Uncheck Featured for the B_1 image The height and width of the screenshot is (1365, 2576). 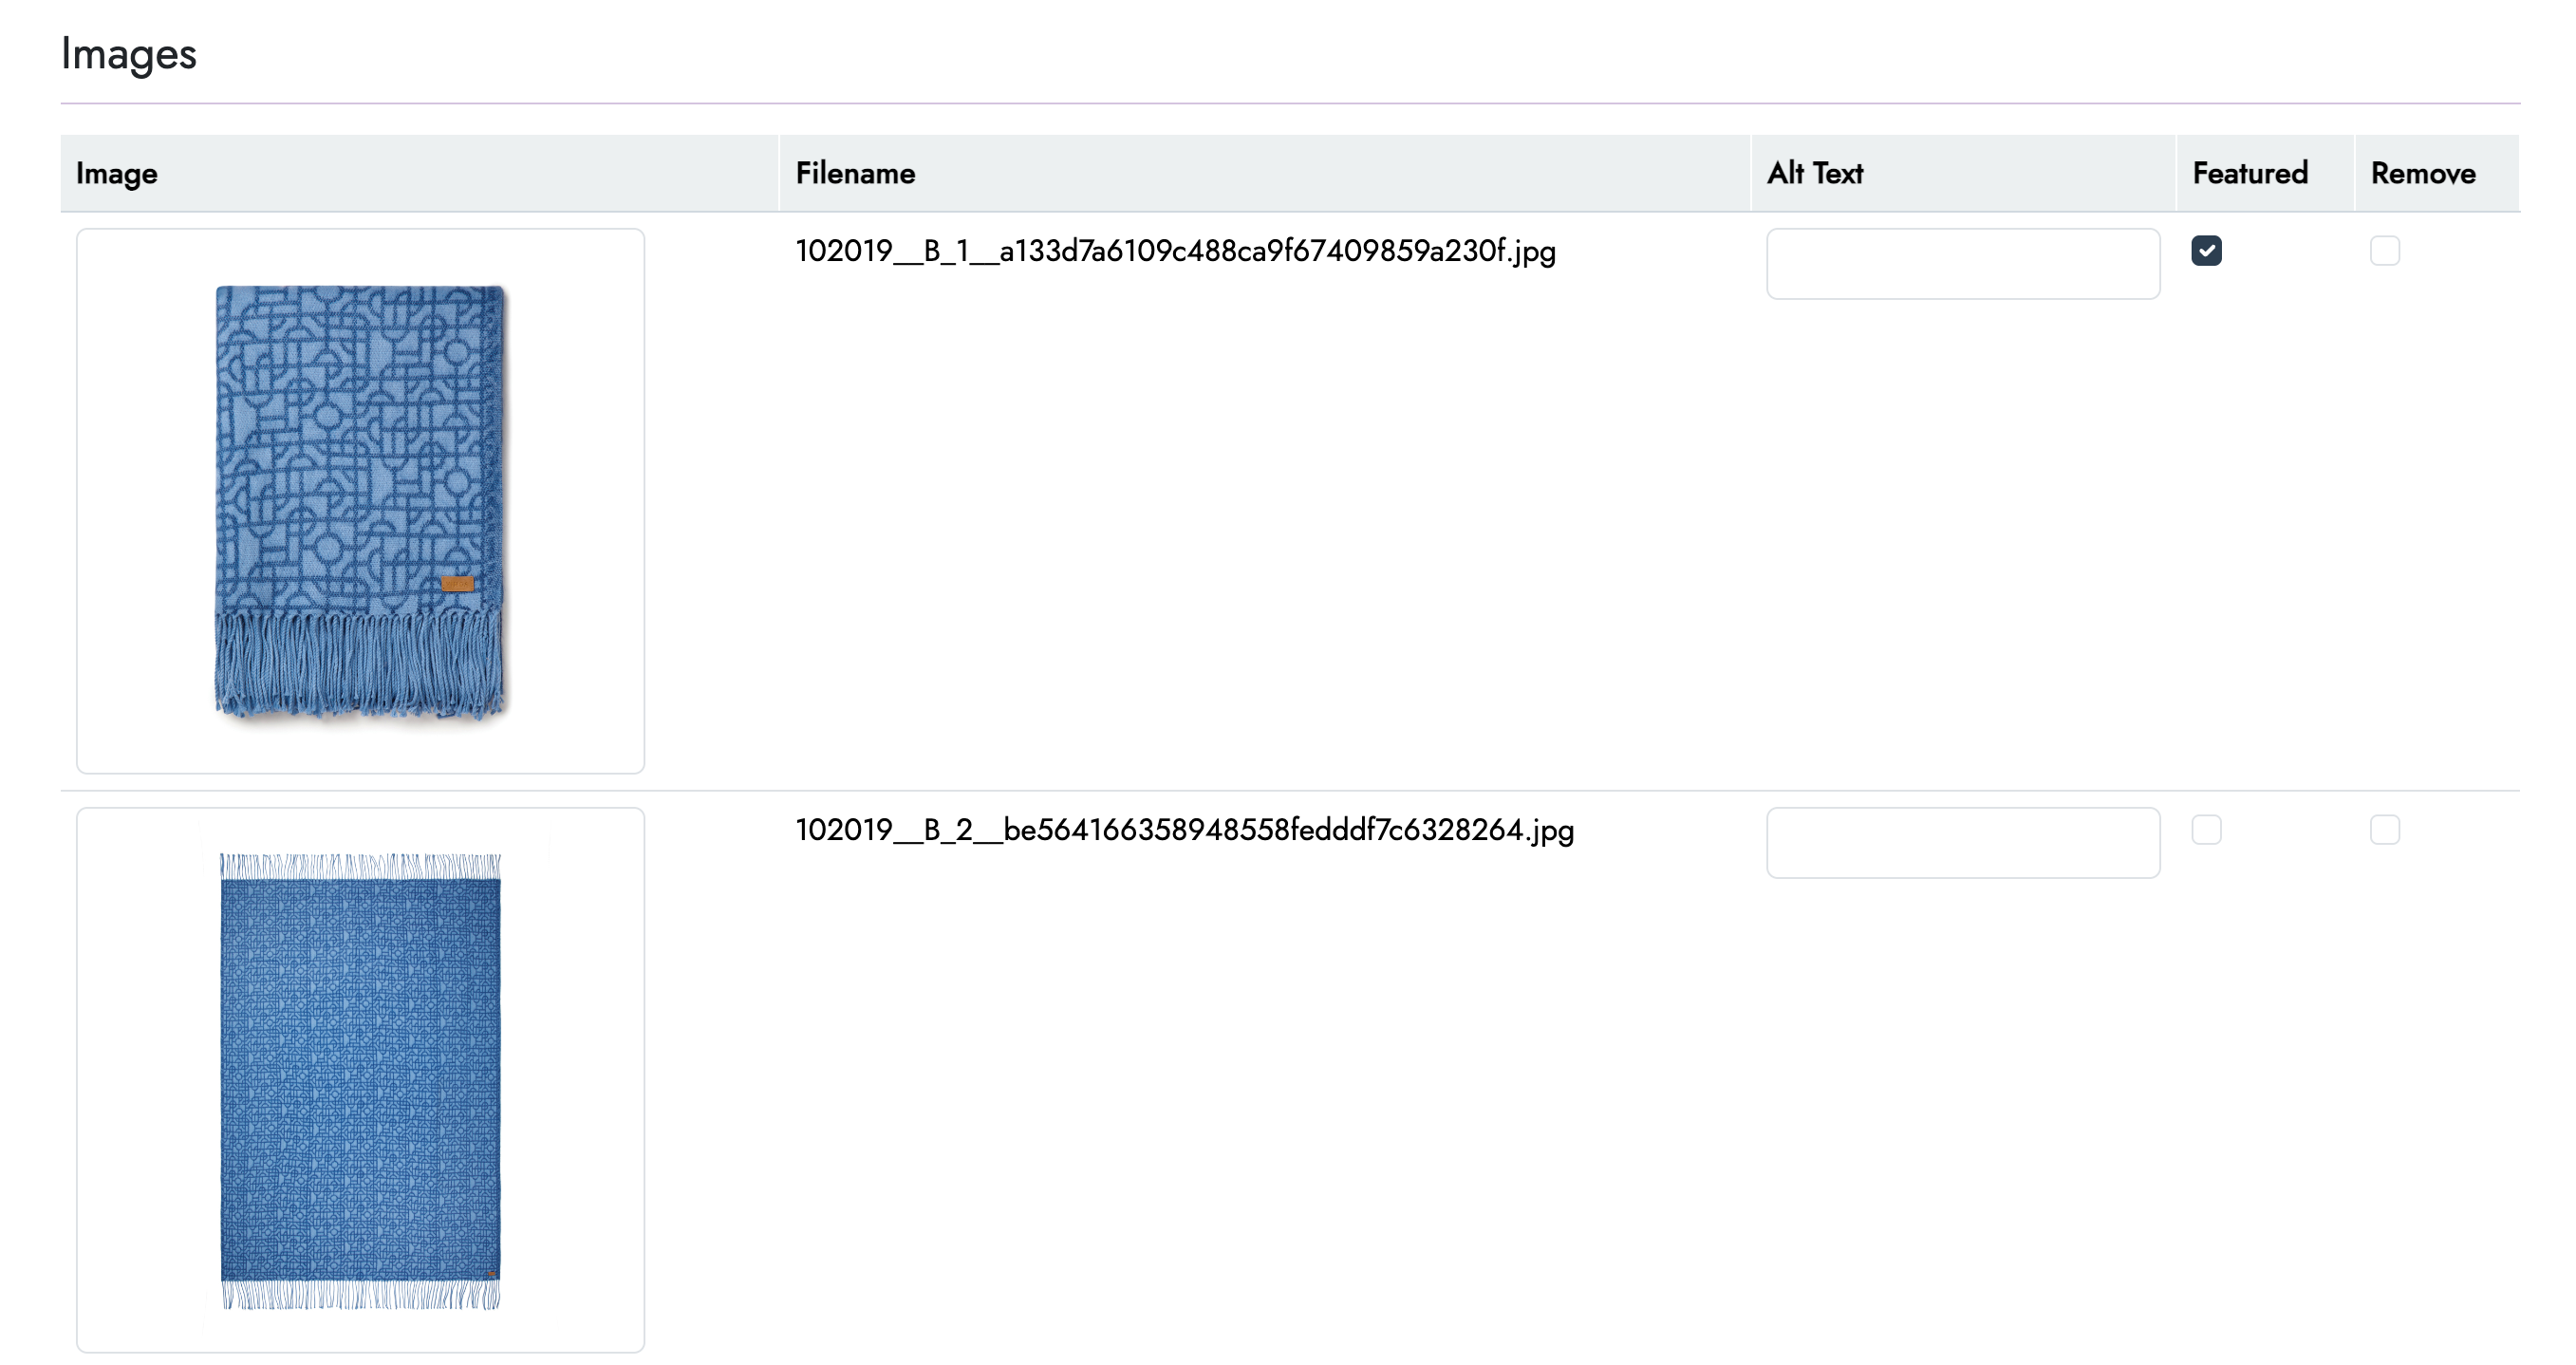(x=2206, y=251)
